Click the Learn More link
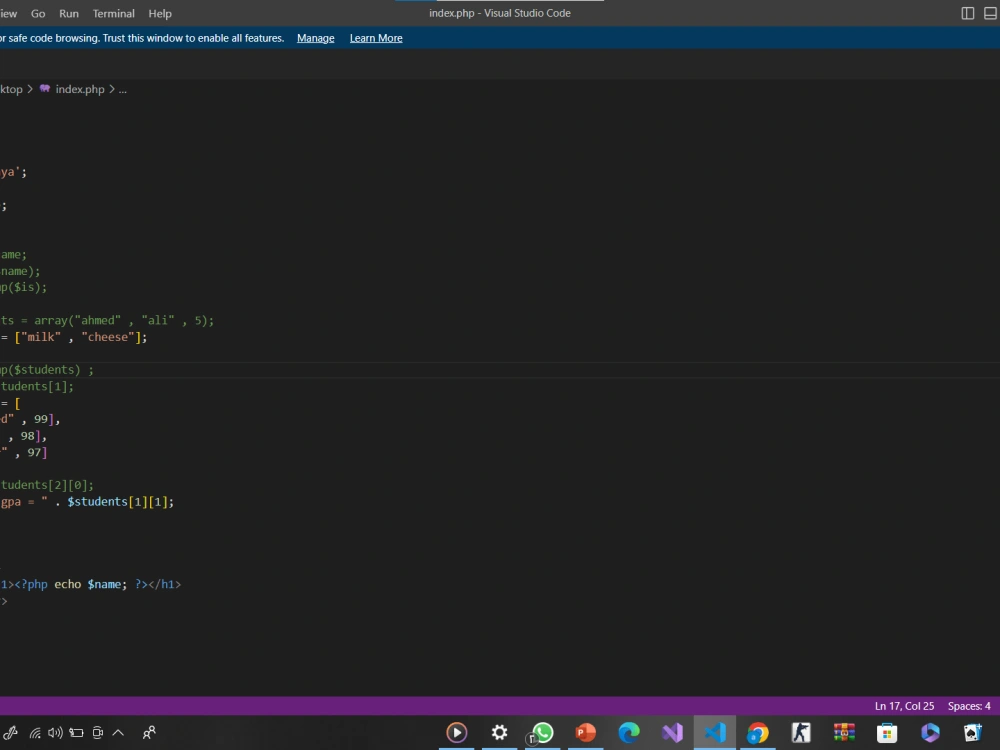Image resolution: width=1000 pixels, height=750 pixels. point(376,38)
